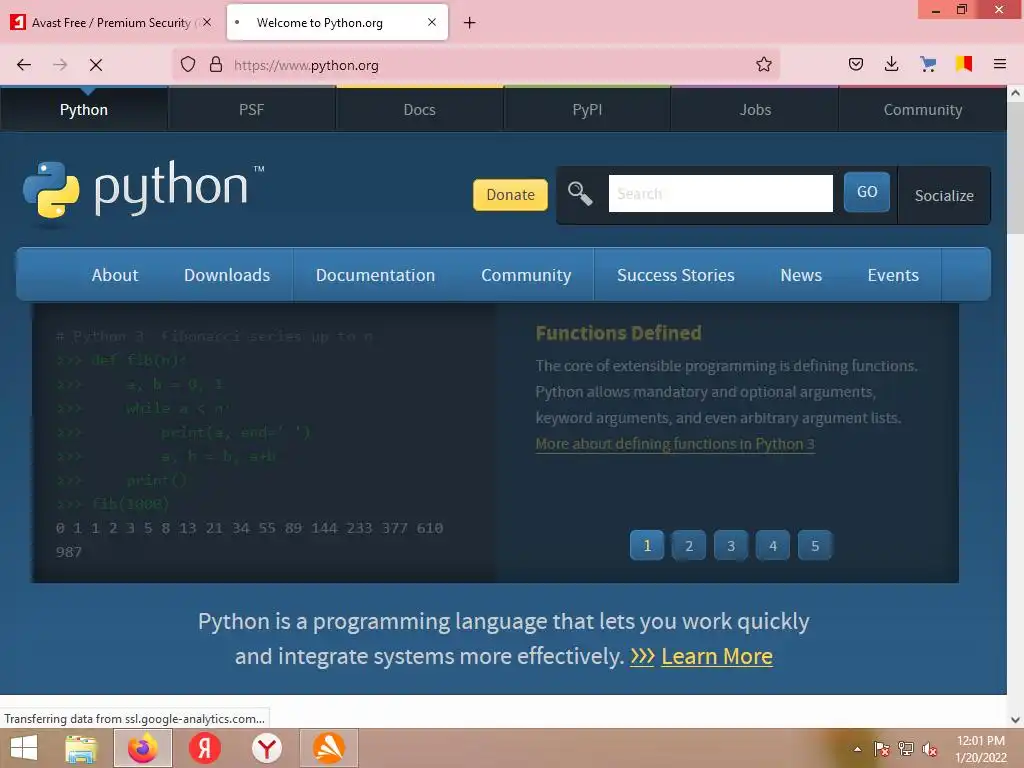Viewport: 1024px width, 768px height.
Task: Open the Firefox hamburger menu
Action: 999,64
